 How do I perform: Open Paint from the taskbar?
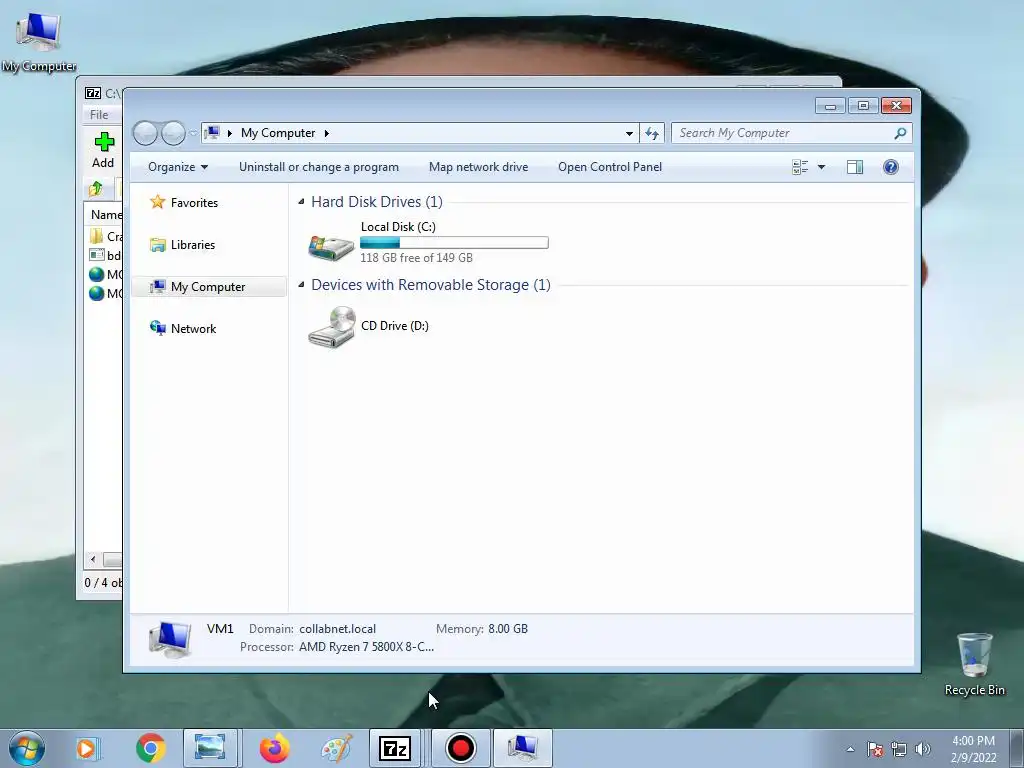click(x=337, y=748)
